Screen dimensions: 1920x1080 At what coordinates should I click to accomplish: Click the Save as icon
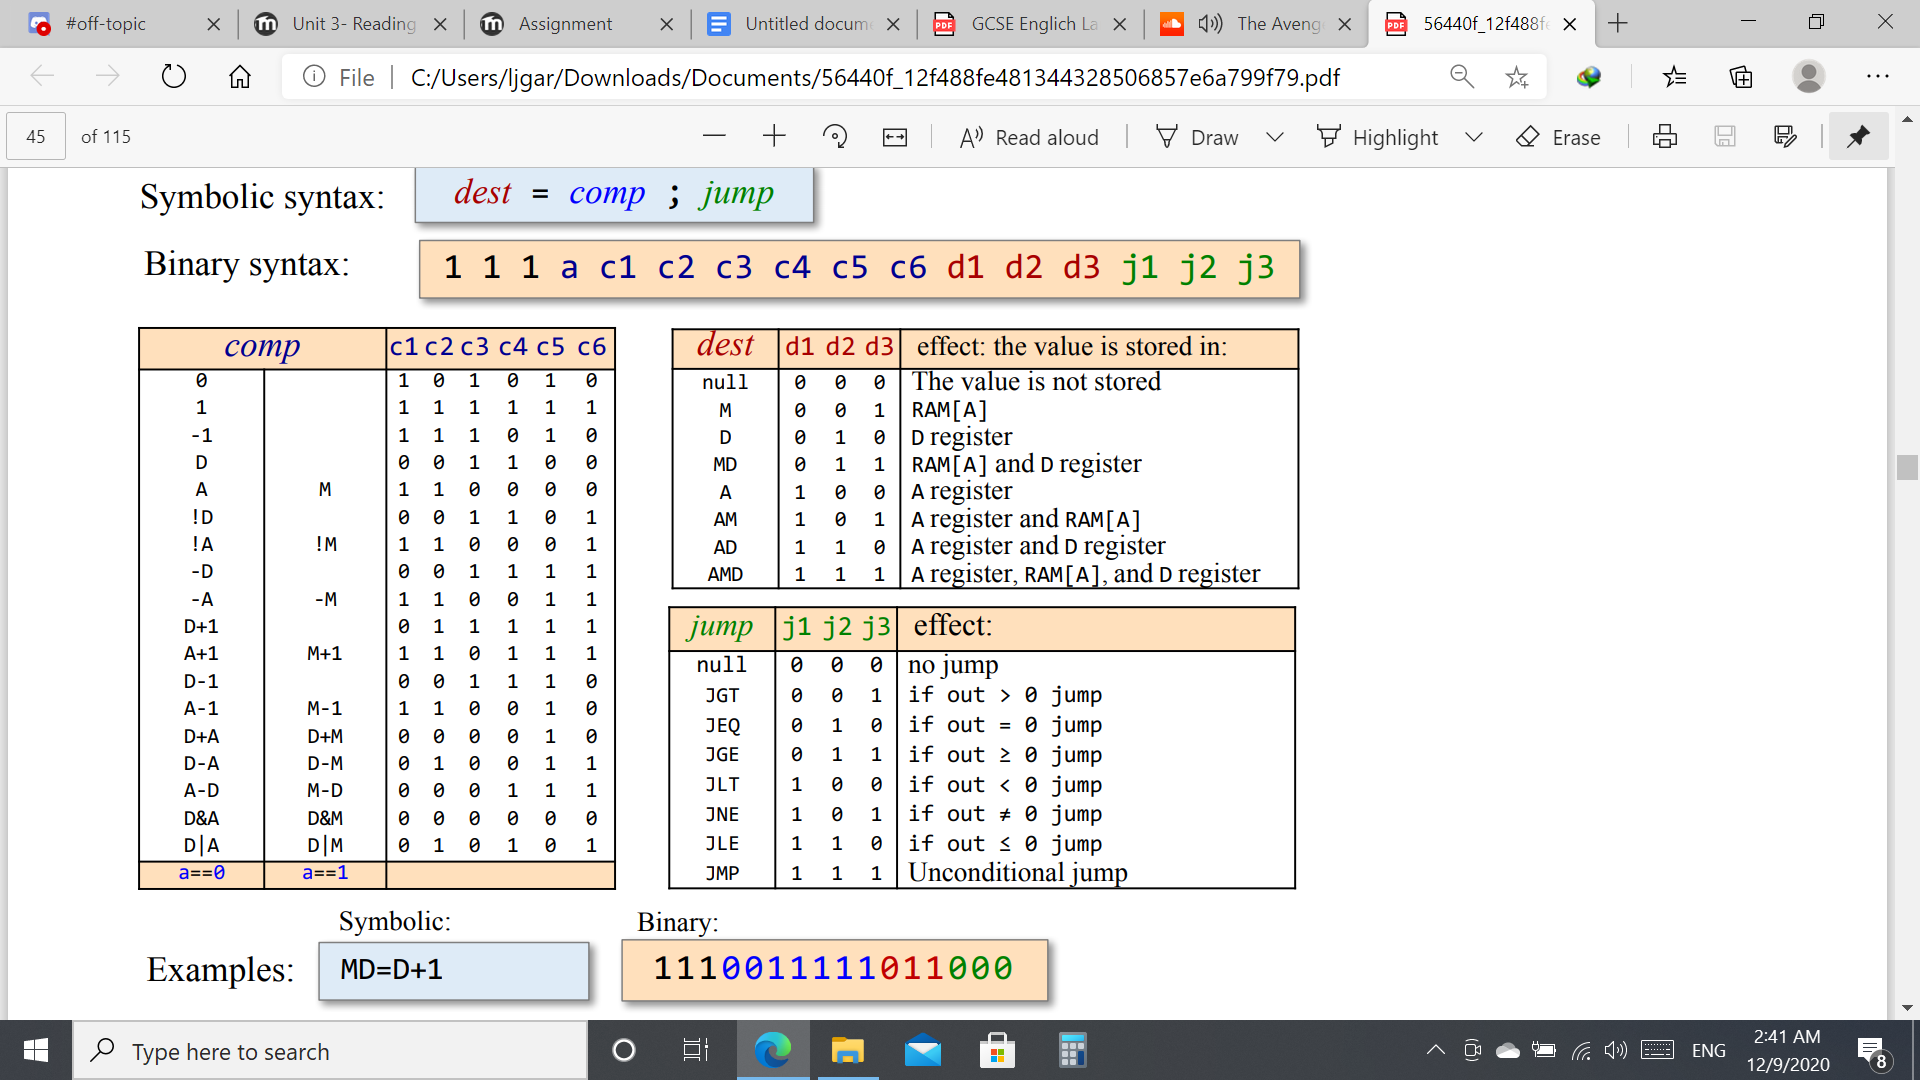1785,137
